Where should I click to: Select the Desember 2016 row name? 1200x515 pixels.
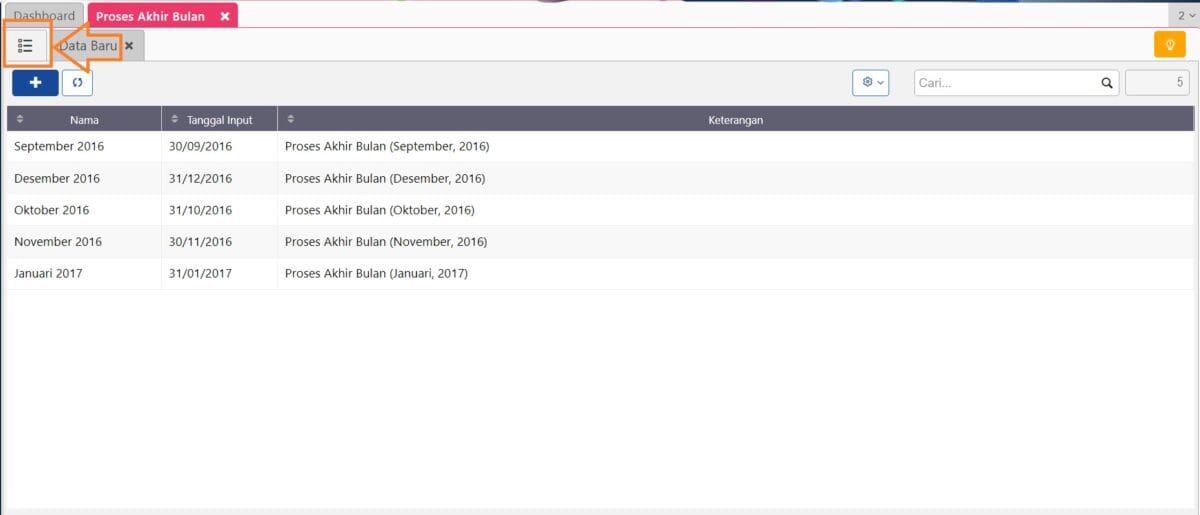[x=57, y=178]
